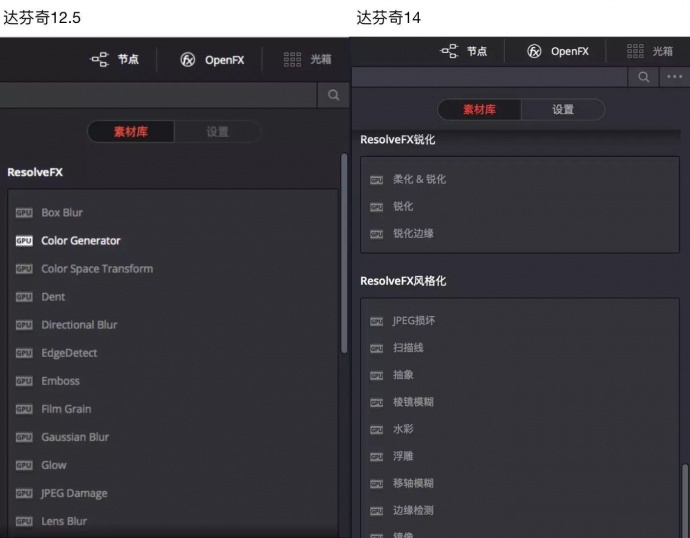
Task: Click GPU icon beside Color Generator
Action: (x=24, y=241)
